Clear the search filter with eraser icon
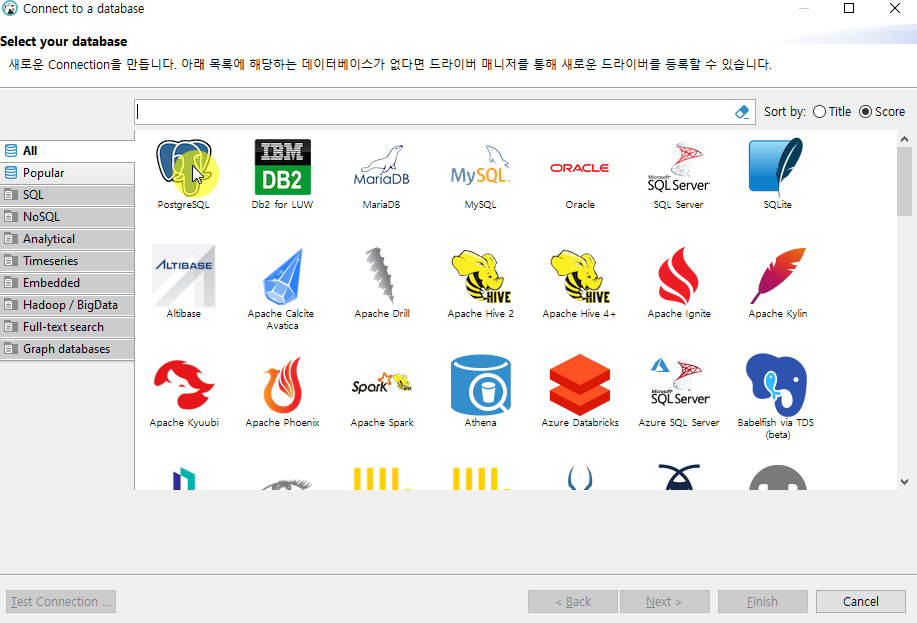Viewport: 917px width, 623px height. coord(742,112)
